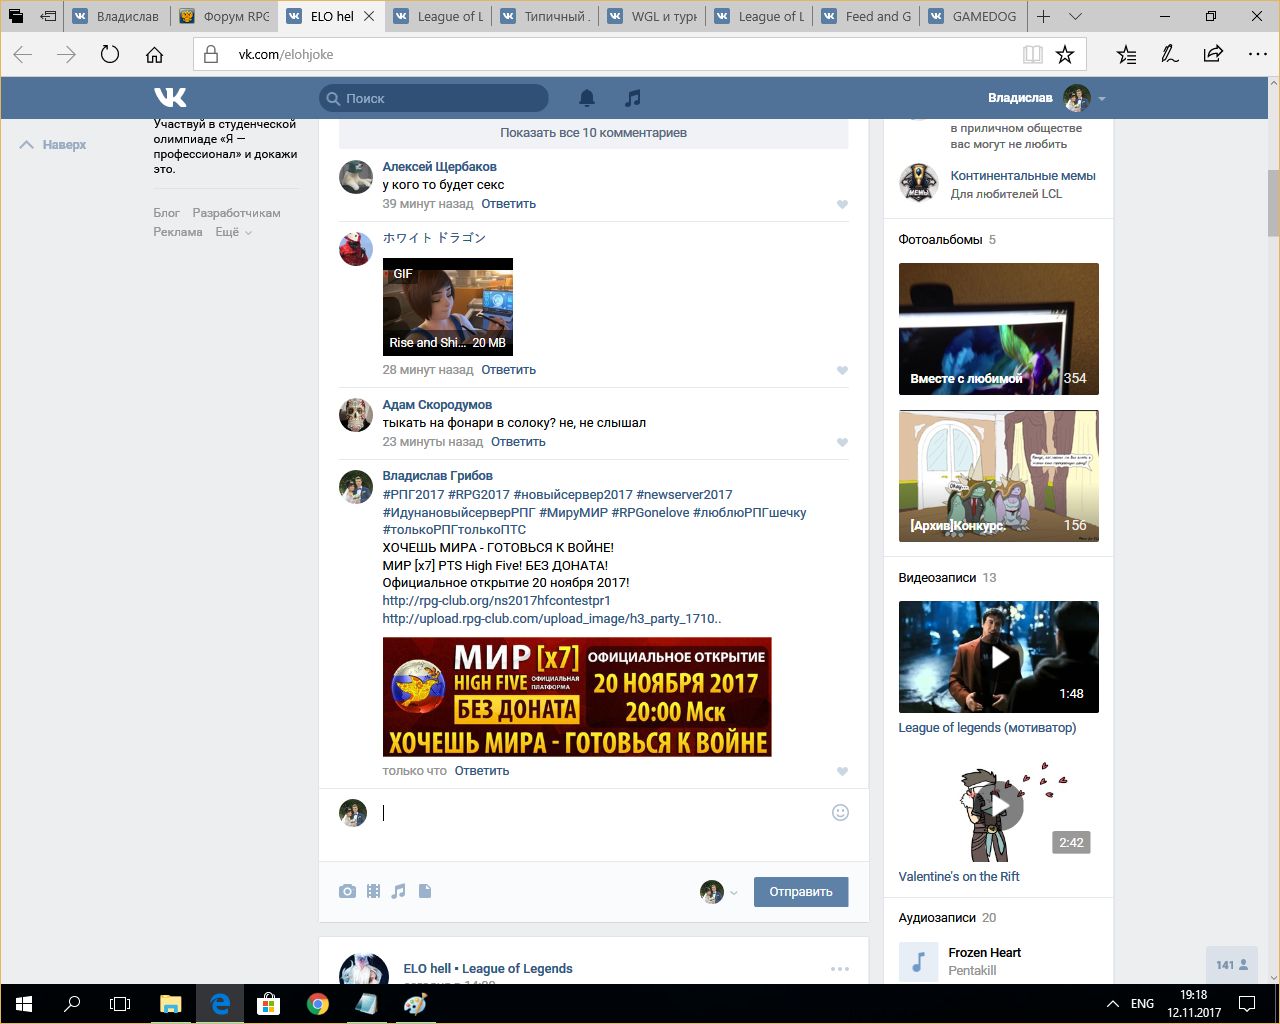This screenshot has height=1024, width=1280.
Task: Play the League of legends мотиватор video
Action: coord(999,657)
